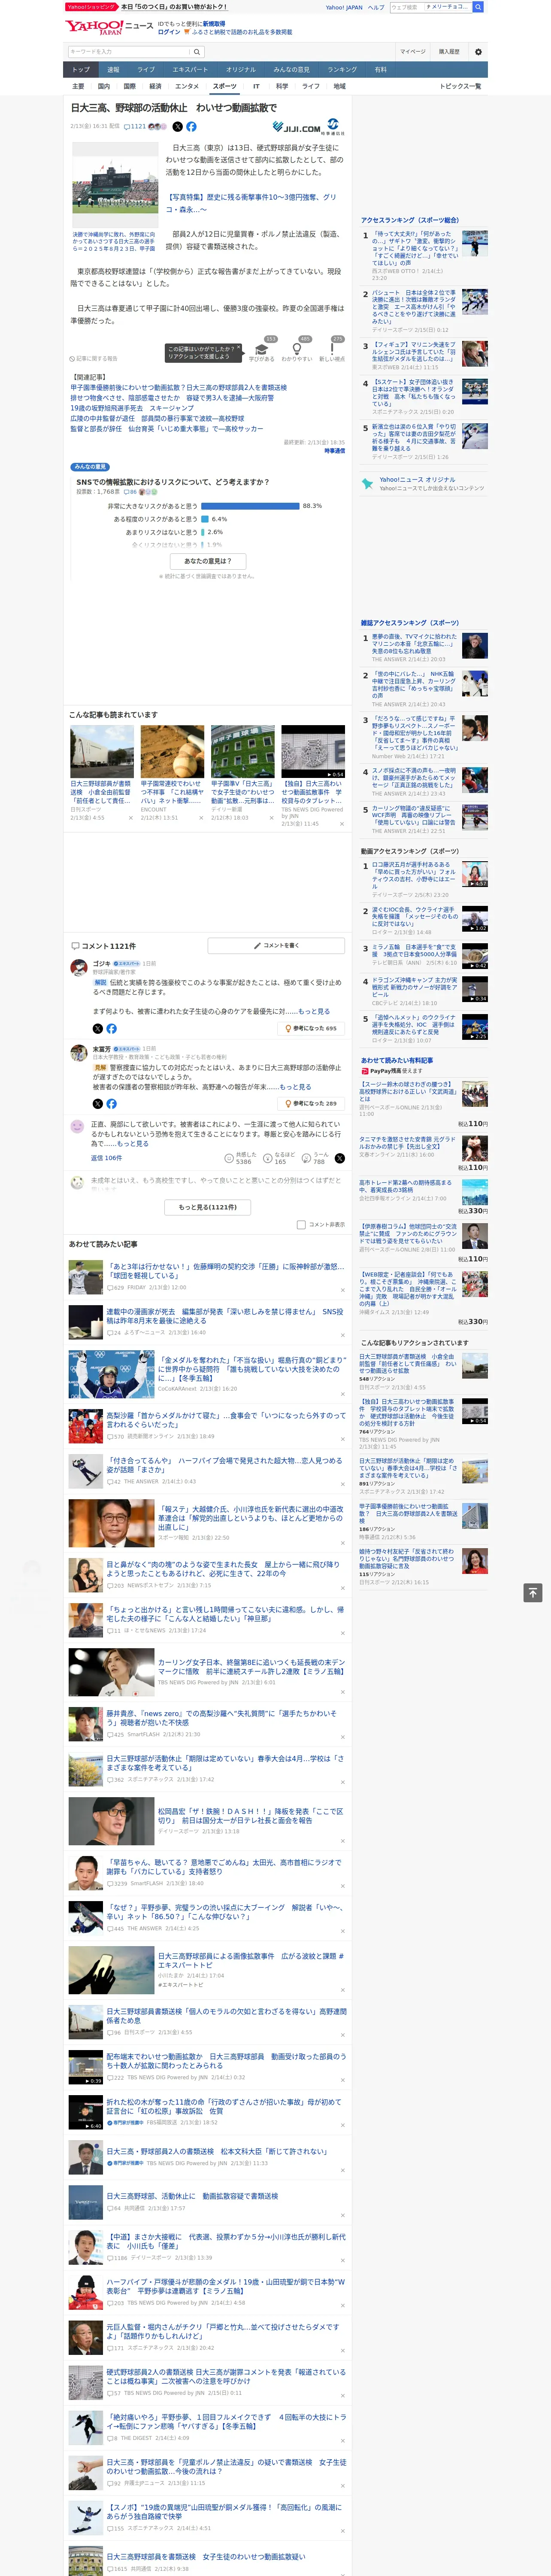Viewport: 551px width, 2576px height.
Task: Expand comments via もっと見る(1121件) button
Action: coord(208,1207)
